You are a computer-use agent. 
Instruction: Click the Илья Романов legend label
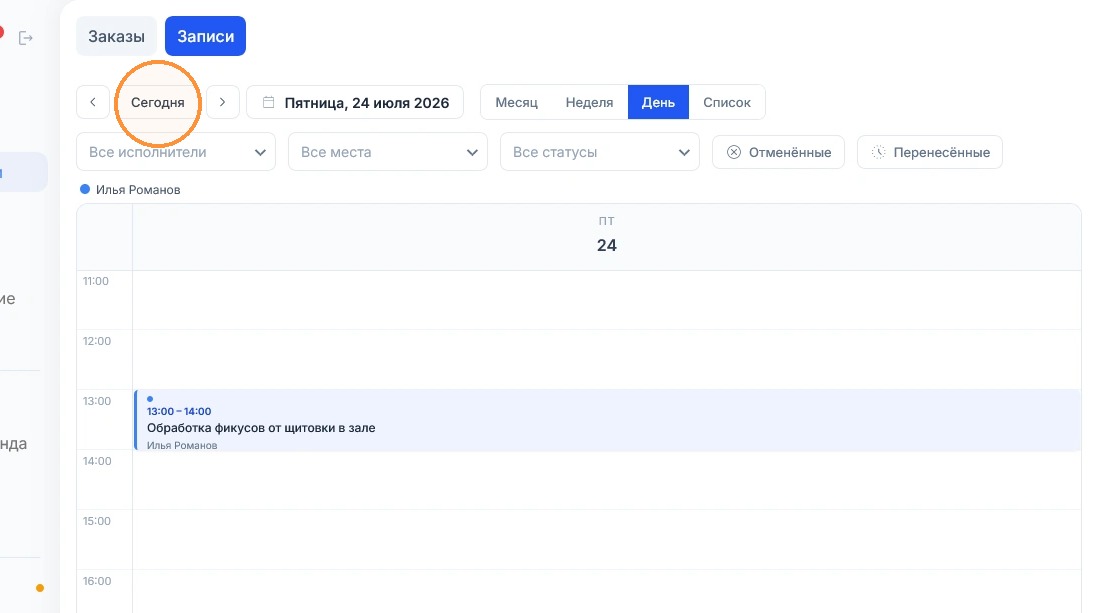click(138, 190)
